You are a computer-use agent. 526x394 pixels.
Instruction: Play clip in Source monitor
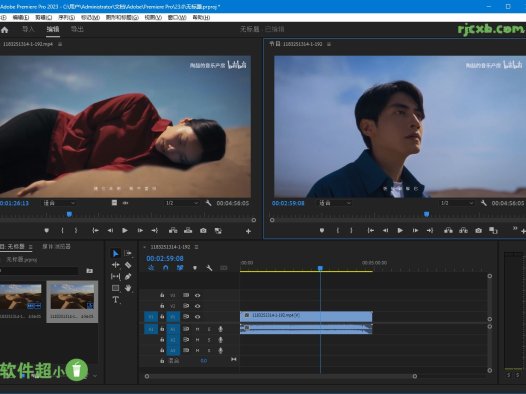click(125, 230)
